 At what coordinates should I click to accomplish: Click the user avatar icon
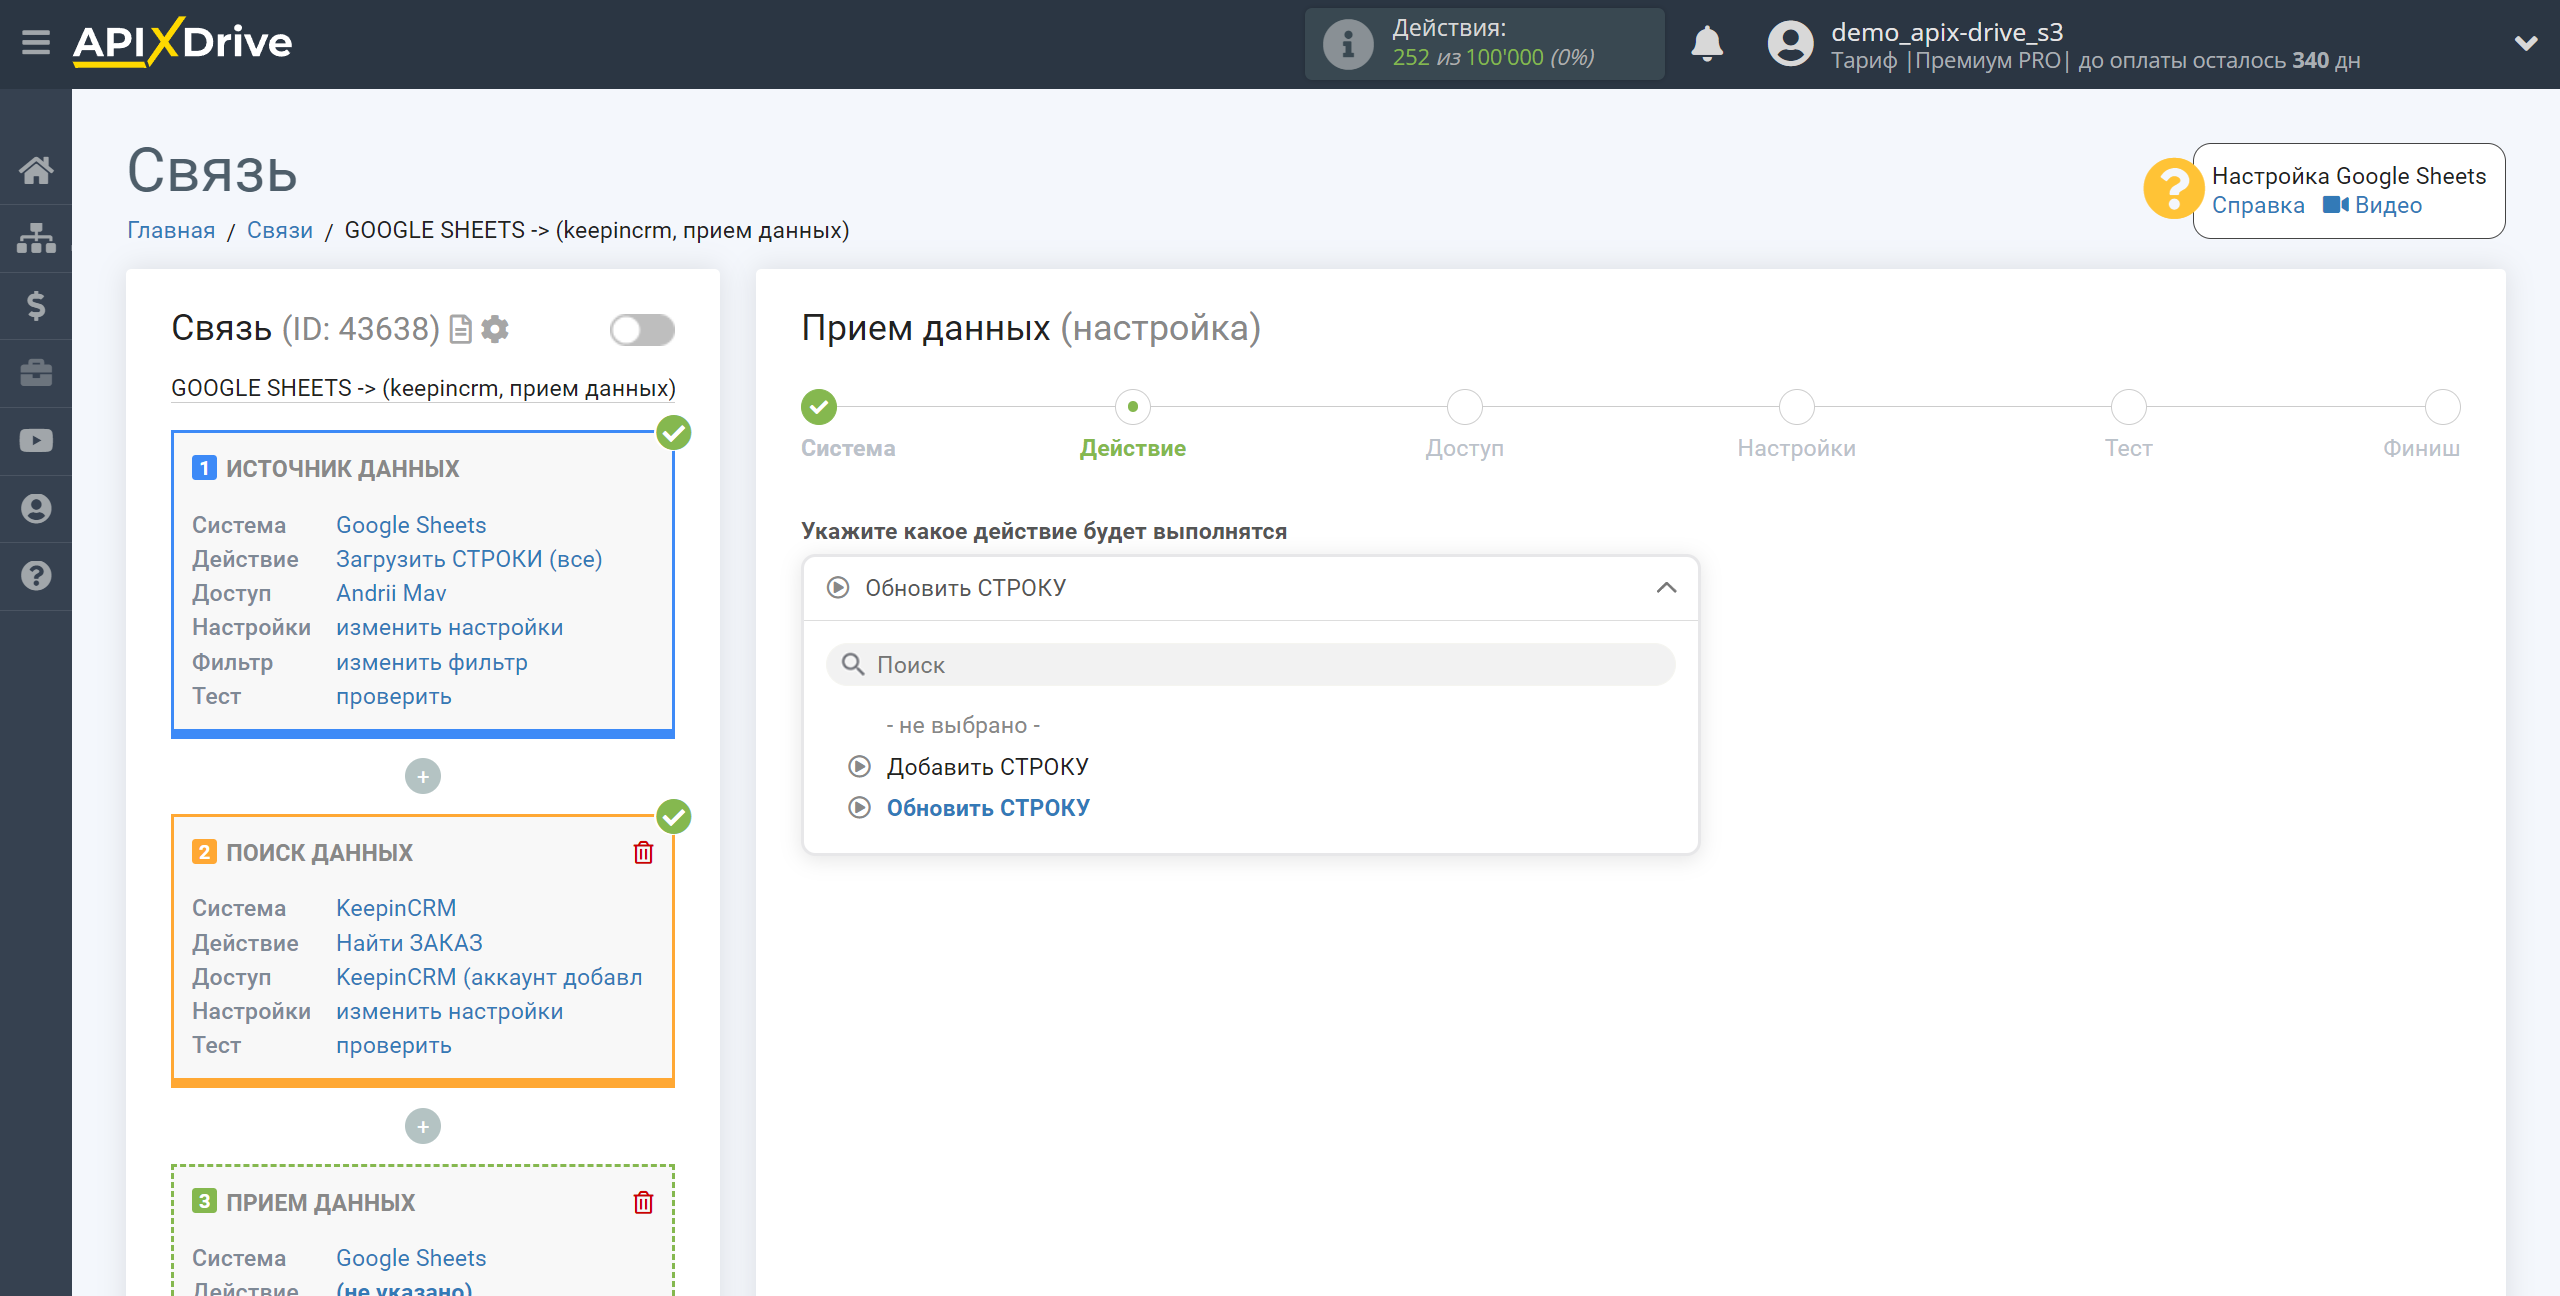coord(1790,44)
